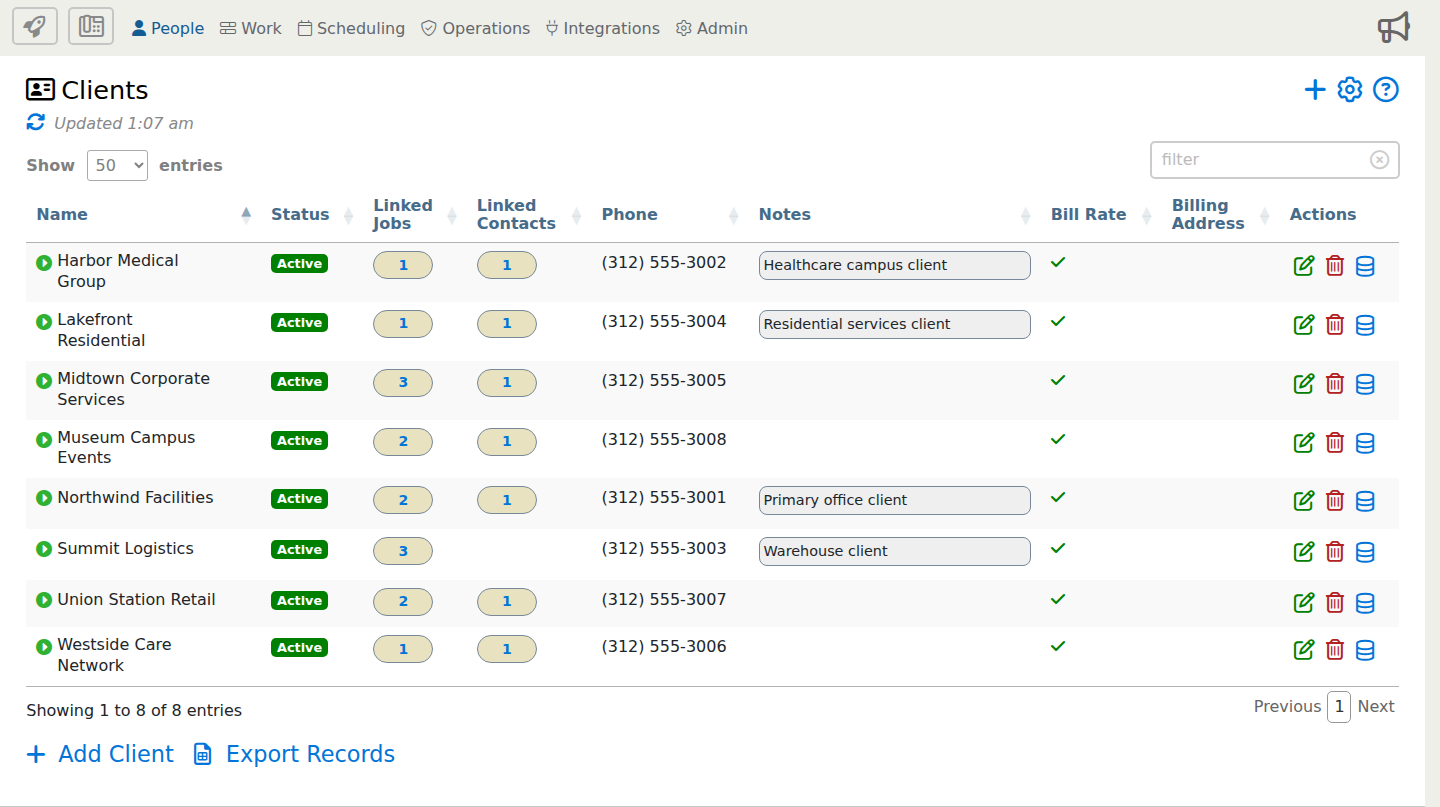
Task: Open the Scheduling menu
Action: pyautogui.click(x=351, y=28)
